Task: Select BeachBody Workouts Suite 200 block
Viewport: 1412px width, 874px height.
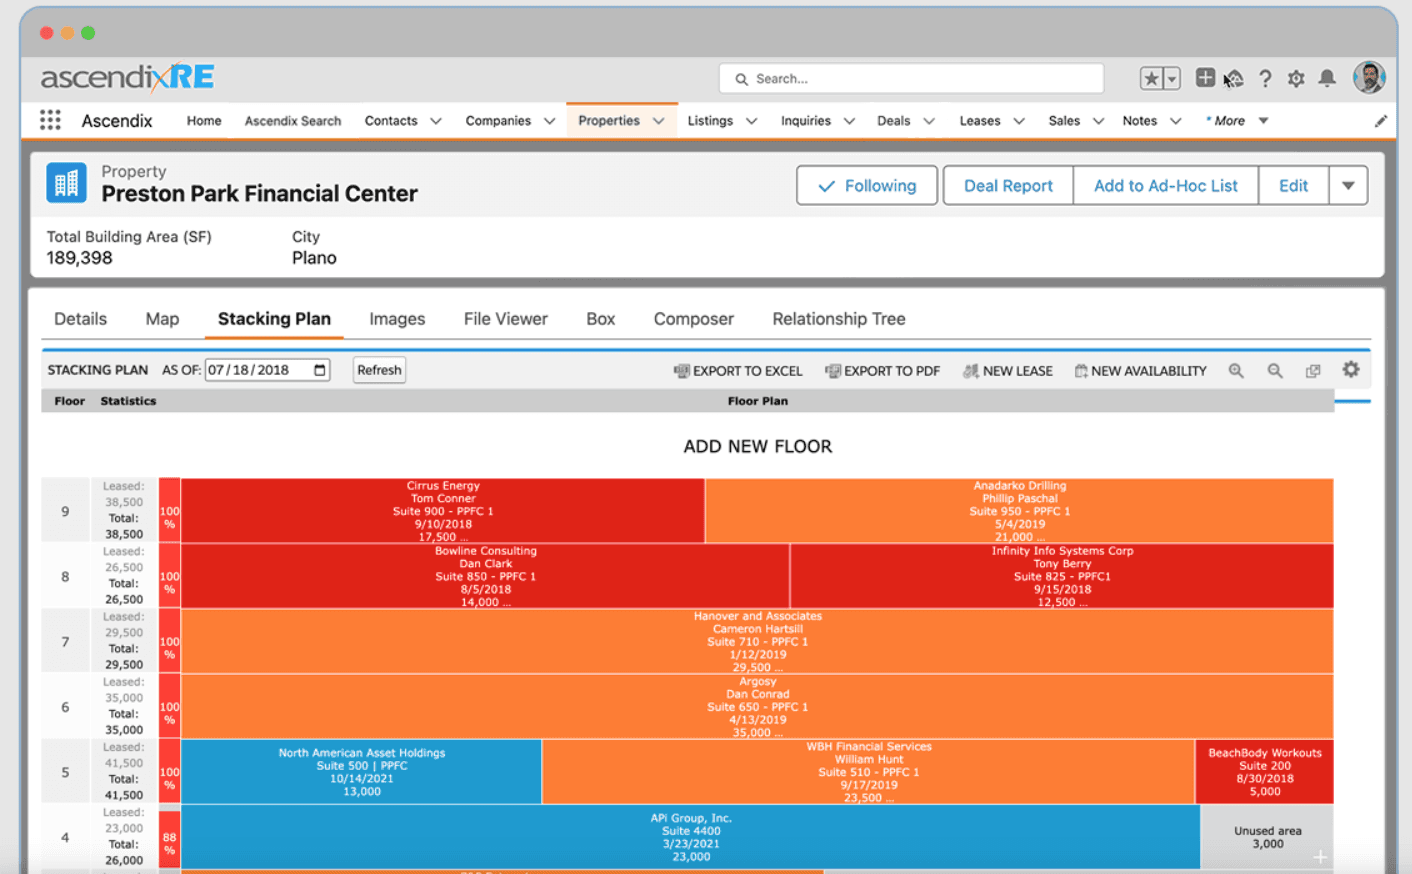Action: (x=1265, y=772)
